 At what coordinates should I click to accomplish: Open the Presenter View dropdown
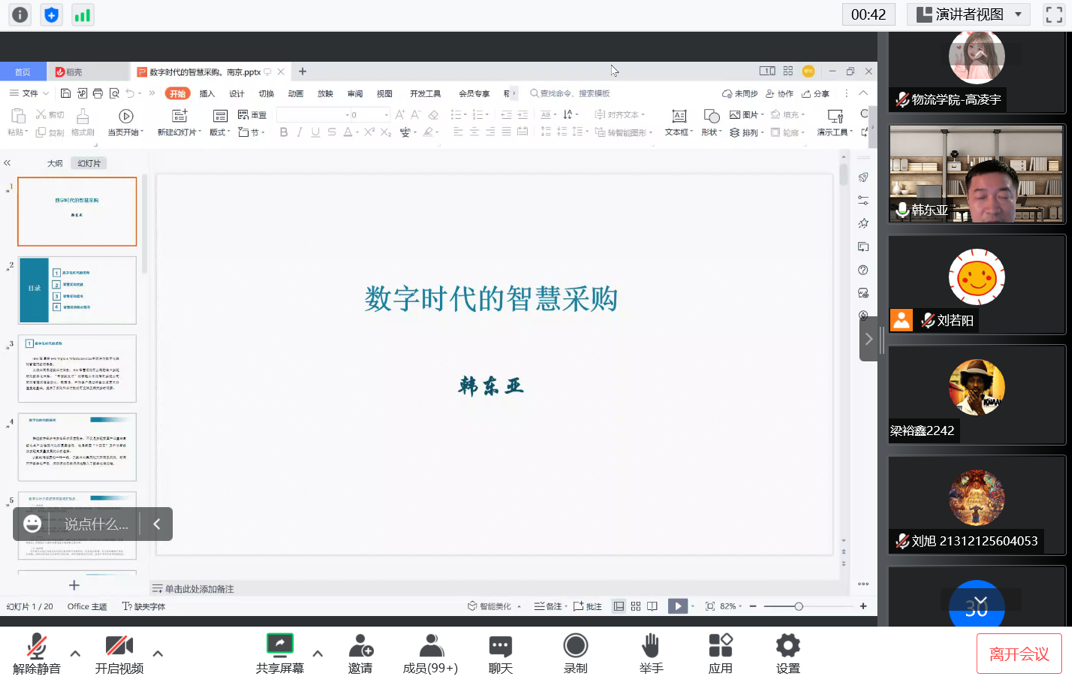[x=969, y=15]
